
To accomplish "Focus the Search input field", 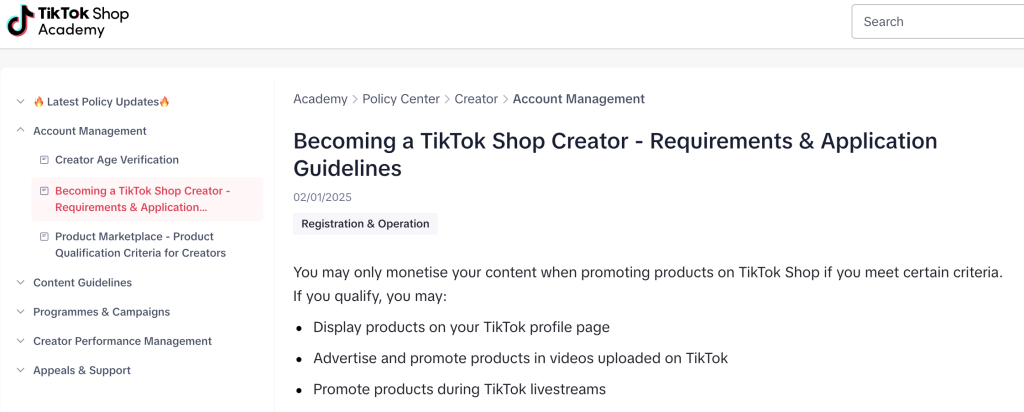I will 938,22.
